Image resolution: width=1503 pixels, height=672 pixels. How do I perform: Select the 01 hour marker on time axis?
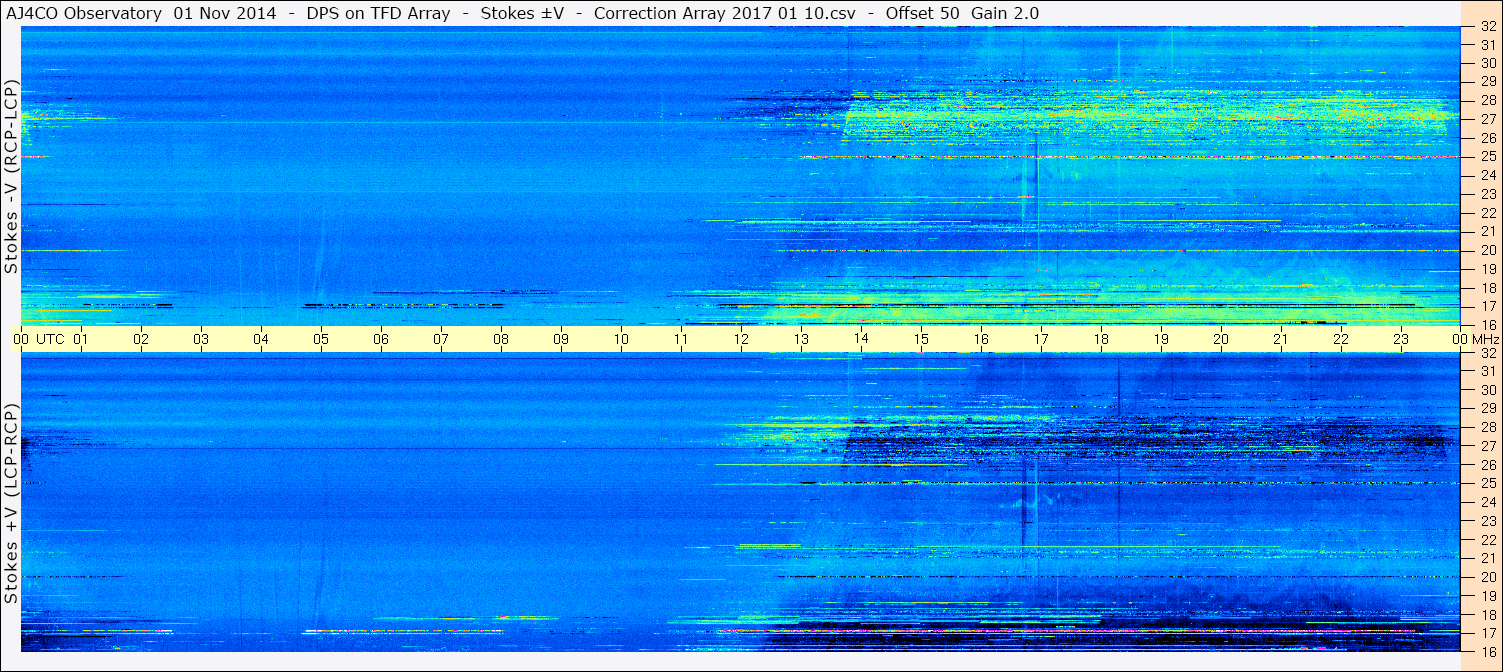tap(81, 339)
